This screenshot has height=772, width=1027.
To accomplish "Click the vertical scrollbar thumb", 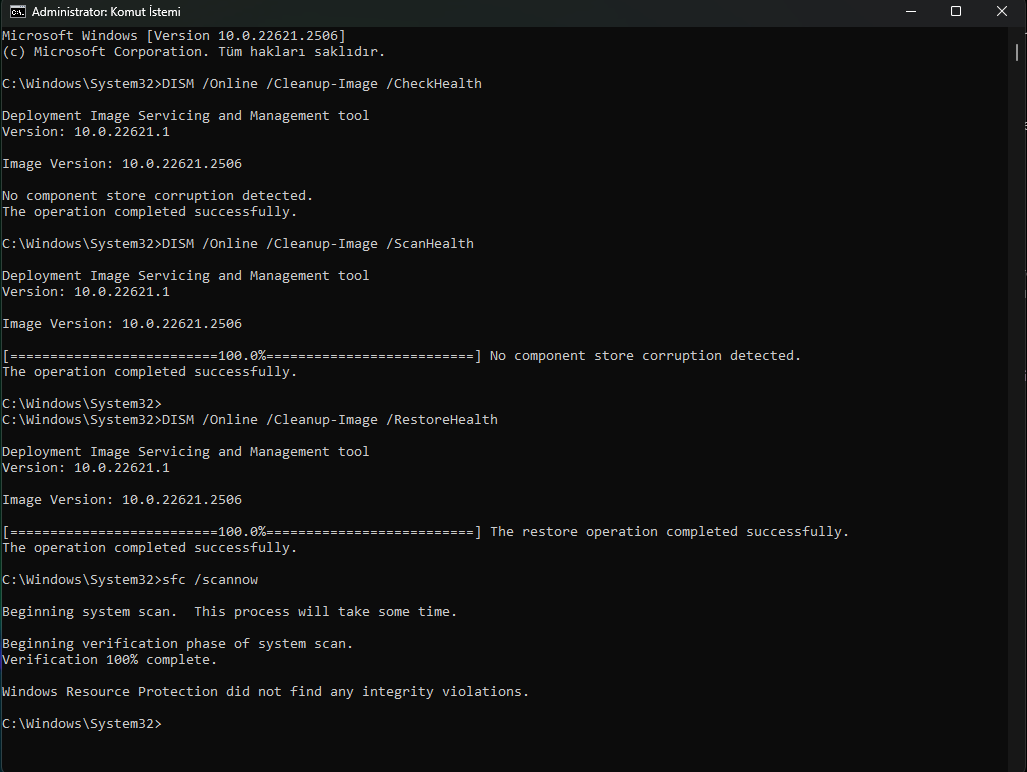I will coord(1017,52).
